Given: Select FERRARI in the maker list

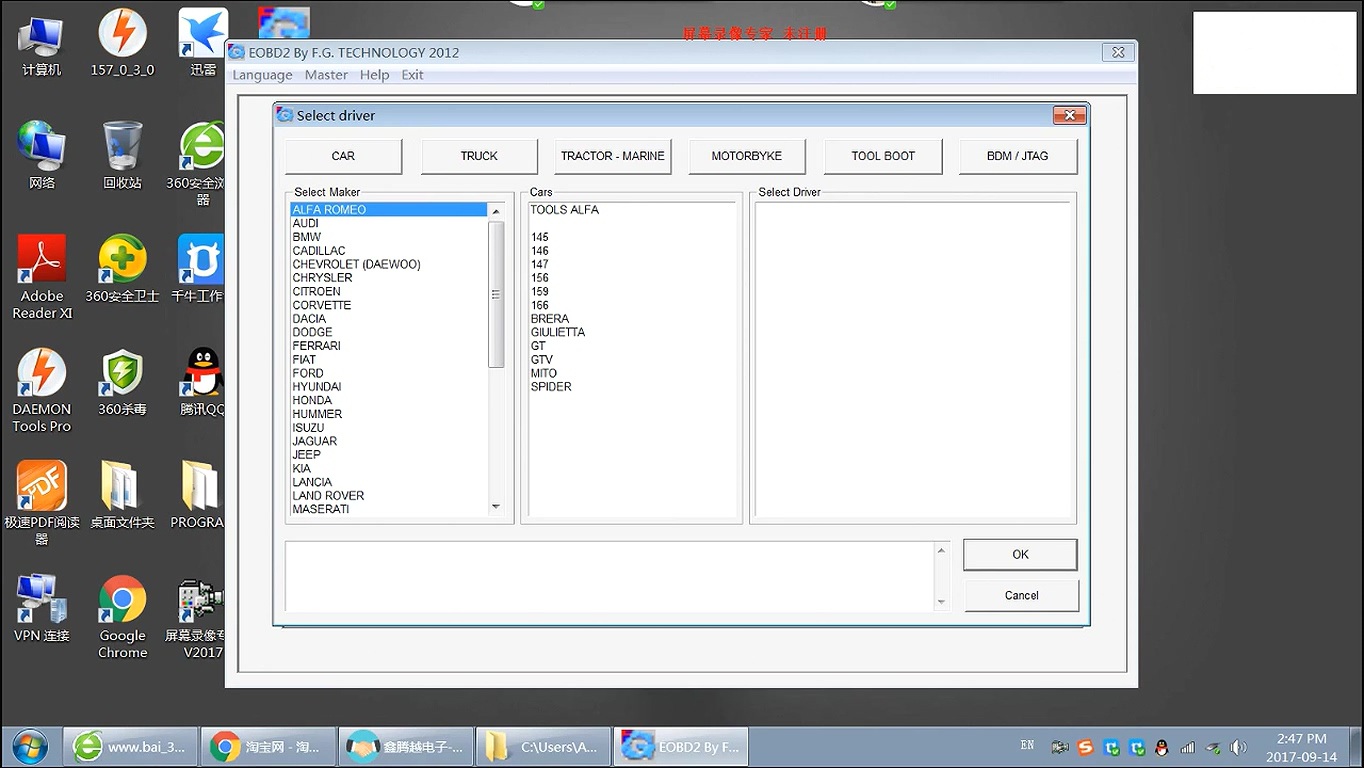Looking at the screenshot, I should coord(389,346).
